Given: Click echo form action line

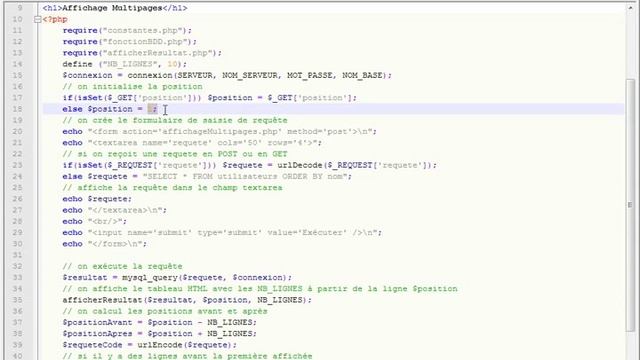Looking at the screenshot, I should (220, 131).
